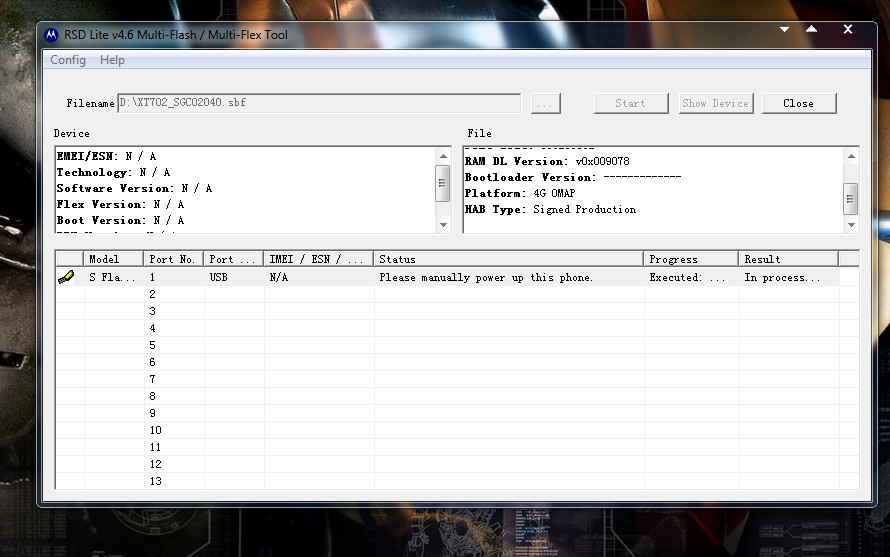Screen dimensions: 890x557
Task: Click the File panel scroll down arrow
Action: point(851,225)
